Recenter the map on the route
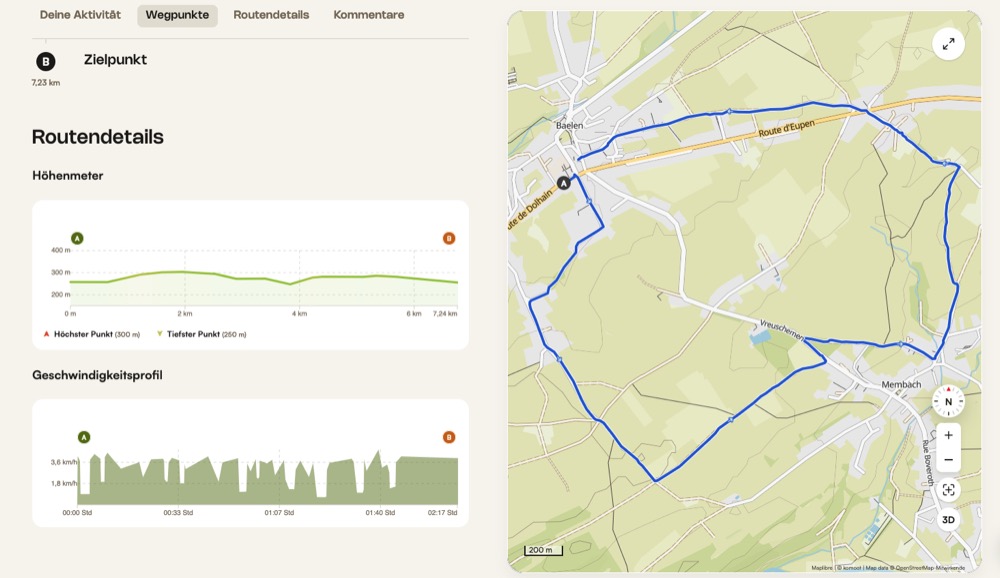This screenshot has height=578, width=1000. 948,490
